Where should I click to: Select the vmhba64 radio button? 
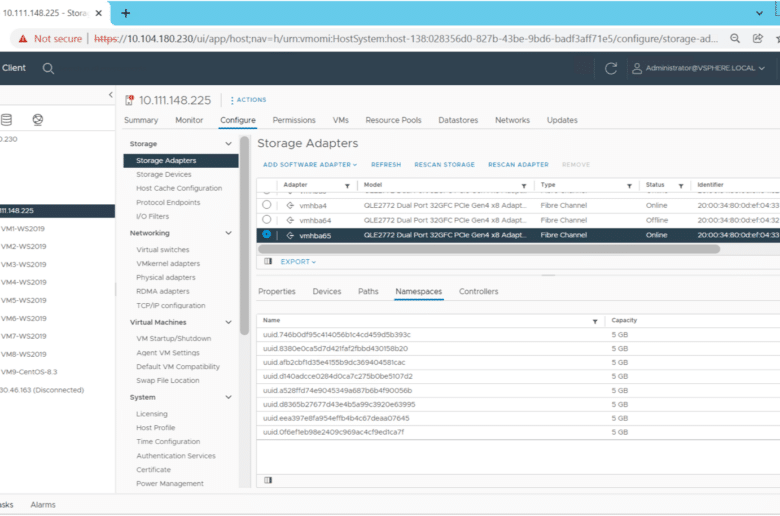(267, 219)
